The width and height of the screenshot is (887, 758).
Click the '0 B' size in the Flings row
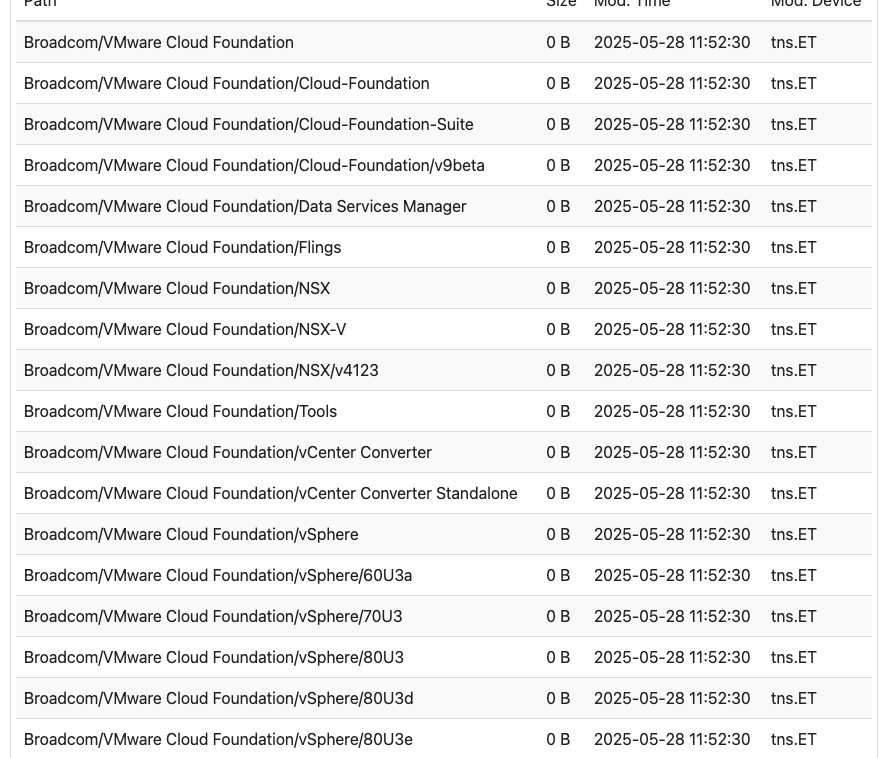click(x=558, y=248)
